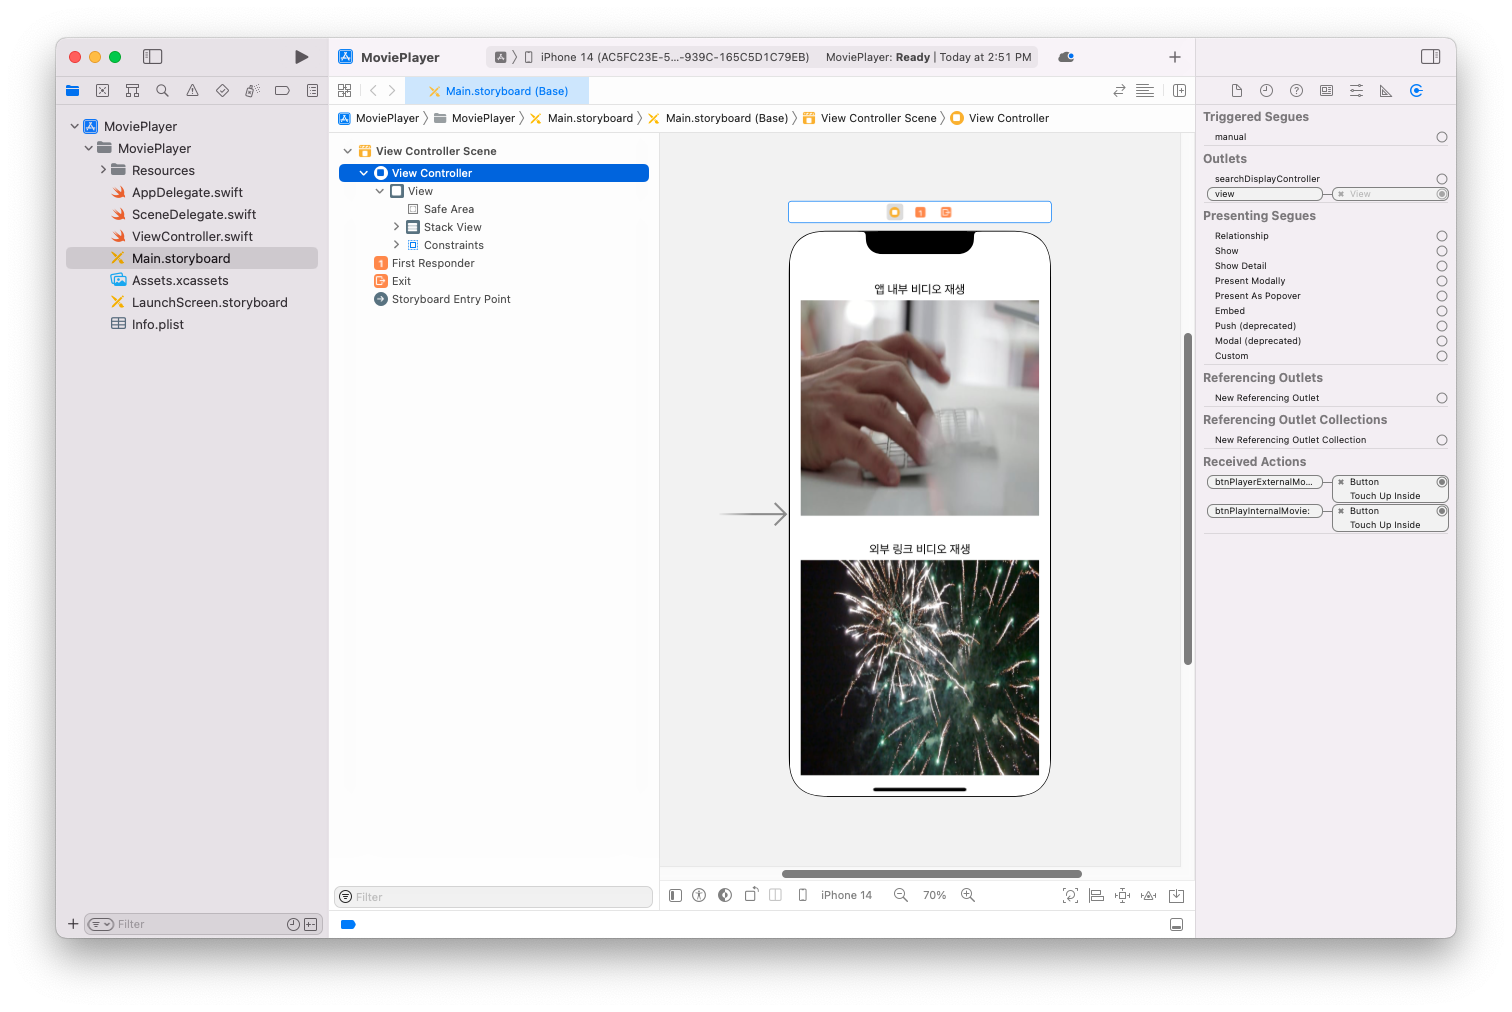Open the Test navigator diamond icon
The height and width of the screenshot is (1012, 1512).
pos(222,91)
